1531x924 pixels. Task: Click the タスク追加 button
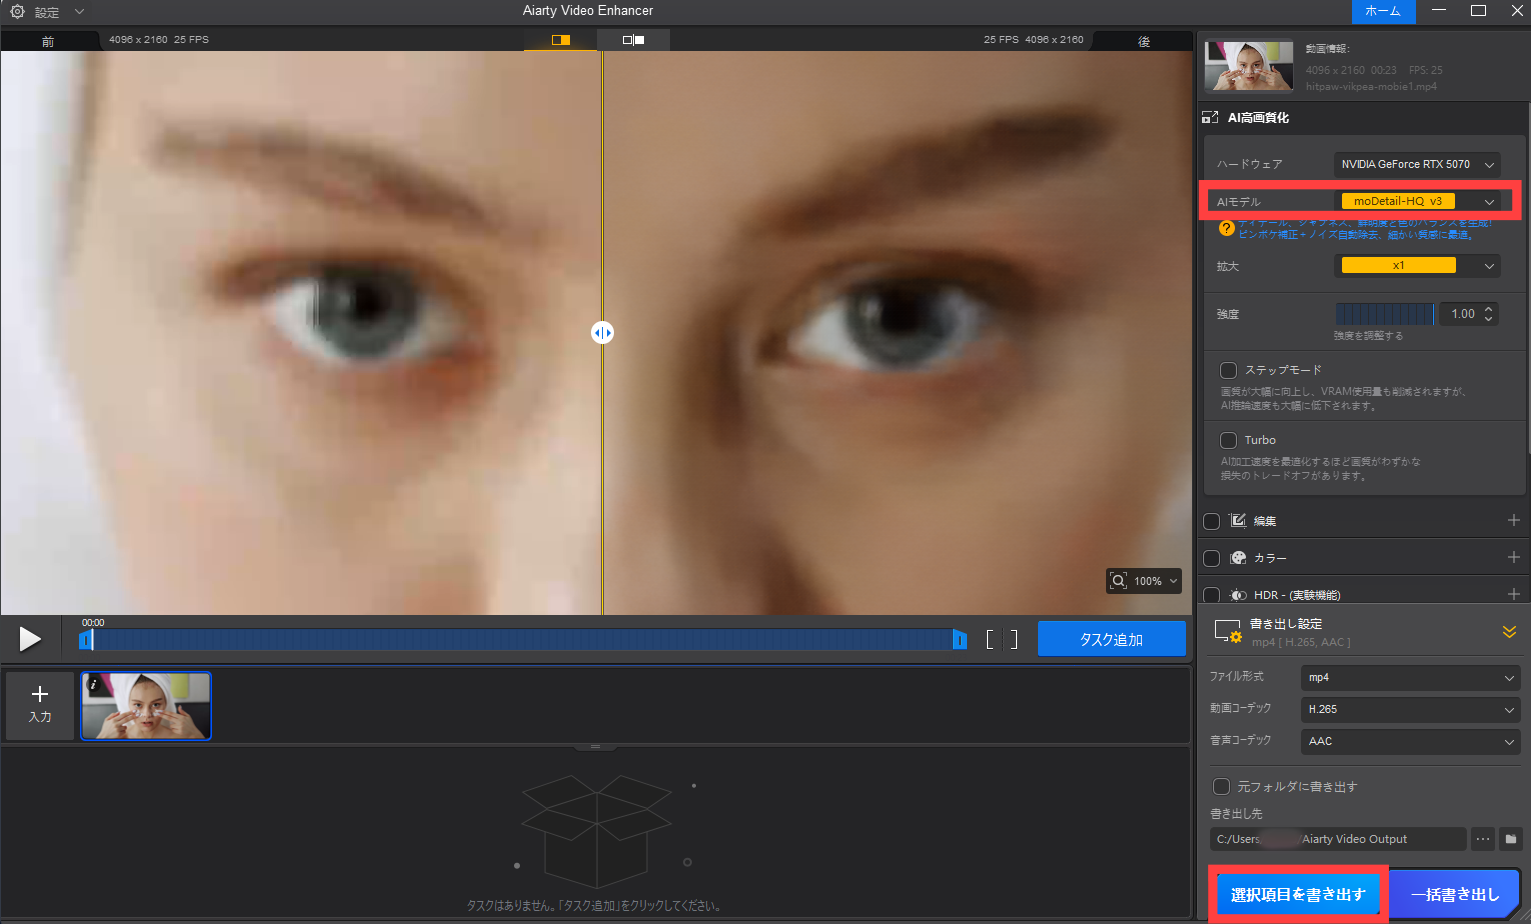[x=1111, y=638]
